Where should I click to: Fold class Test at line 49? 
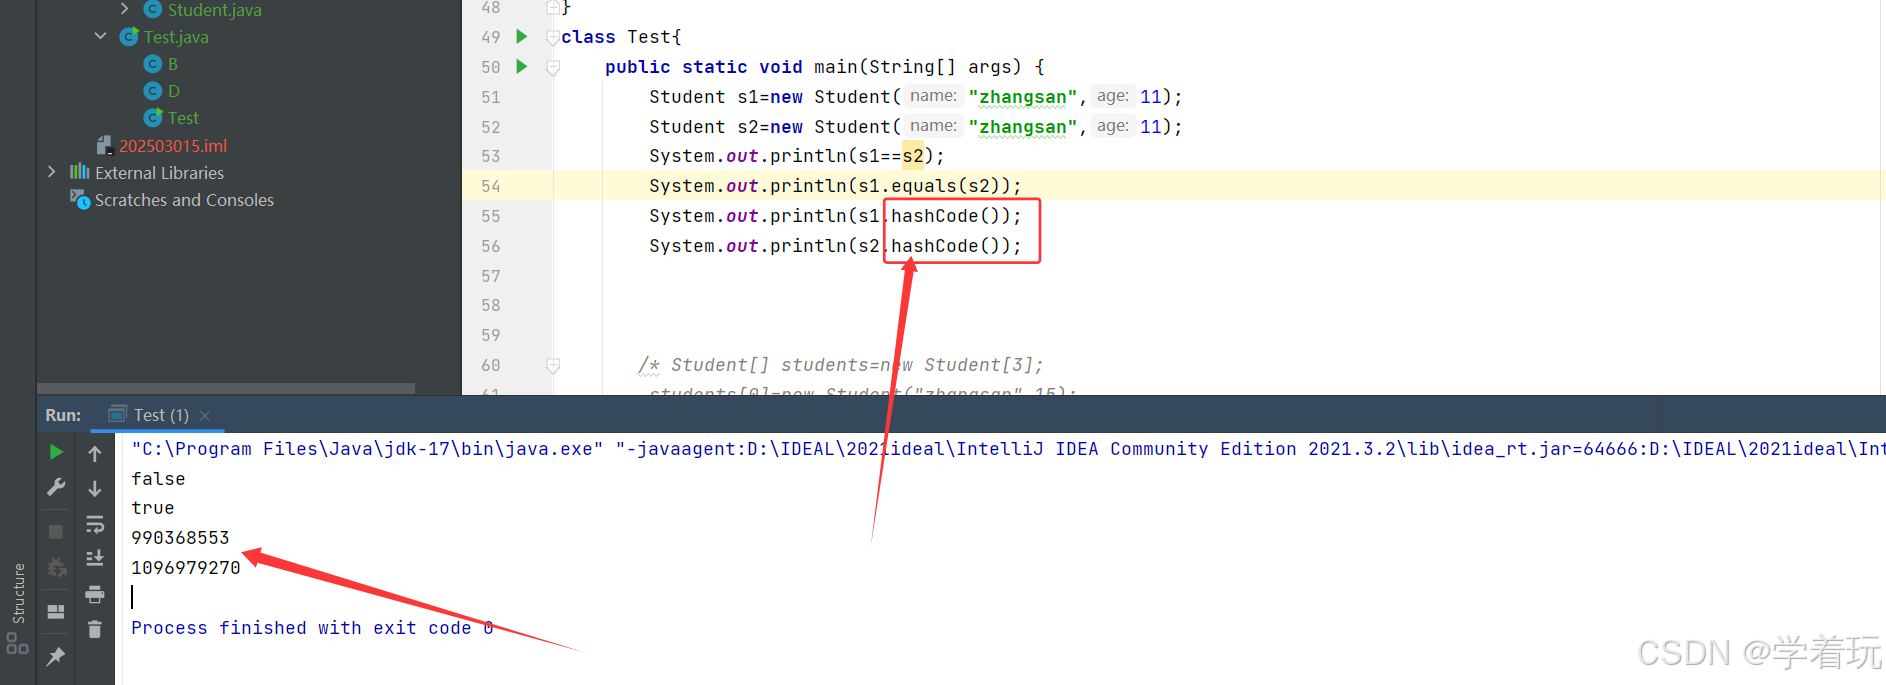click(x=553, y=38)
